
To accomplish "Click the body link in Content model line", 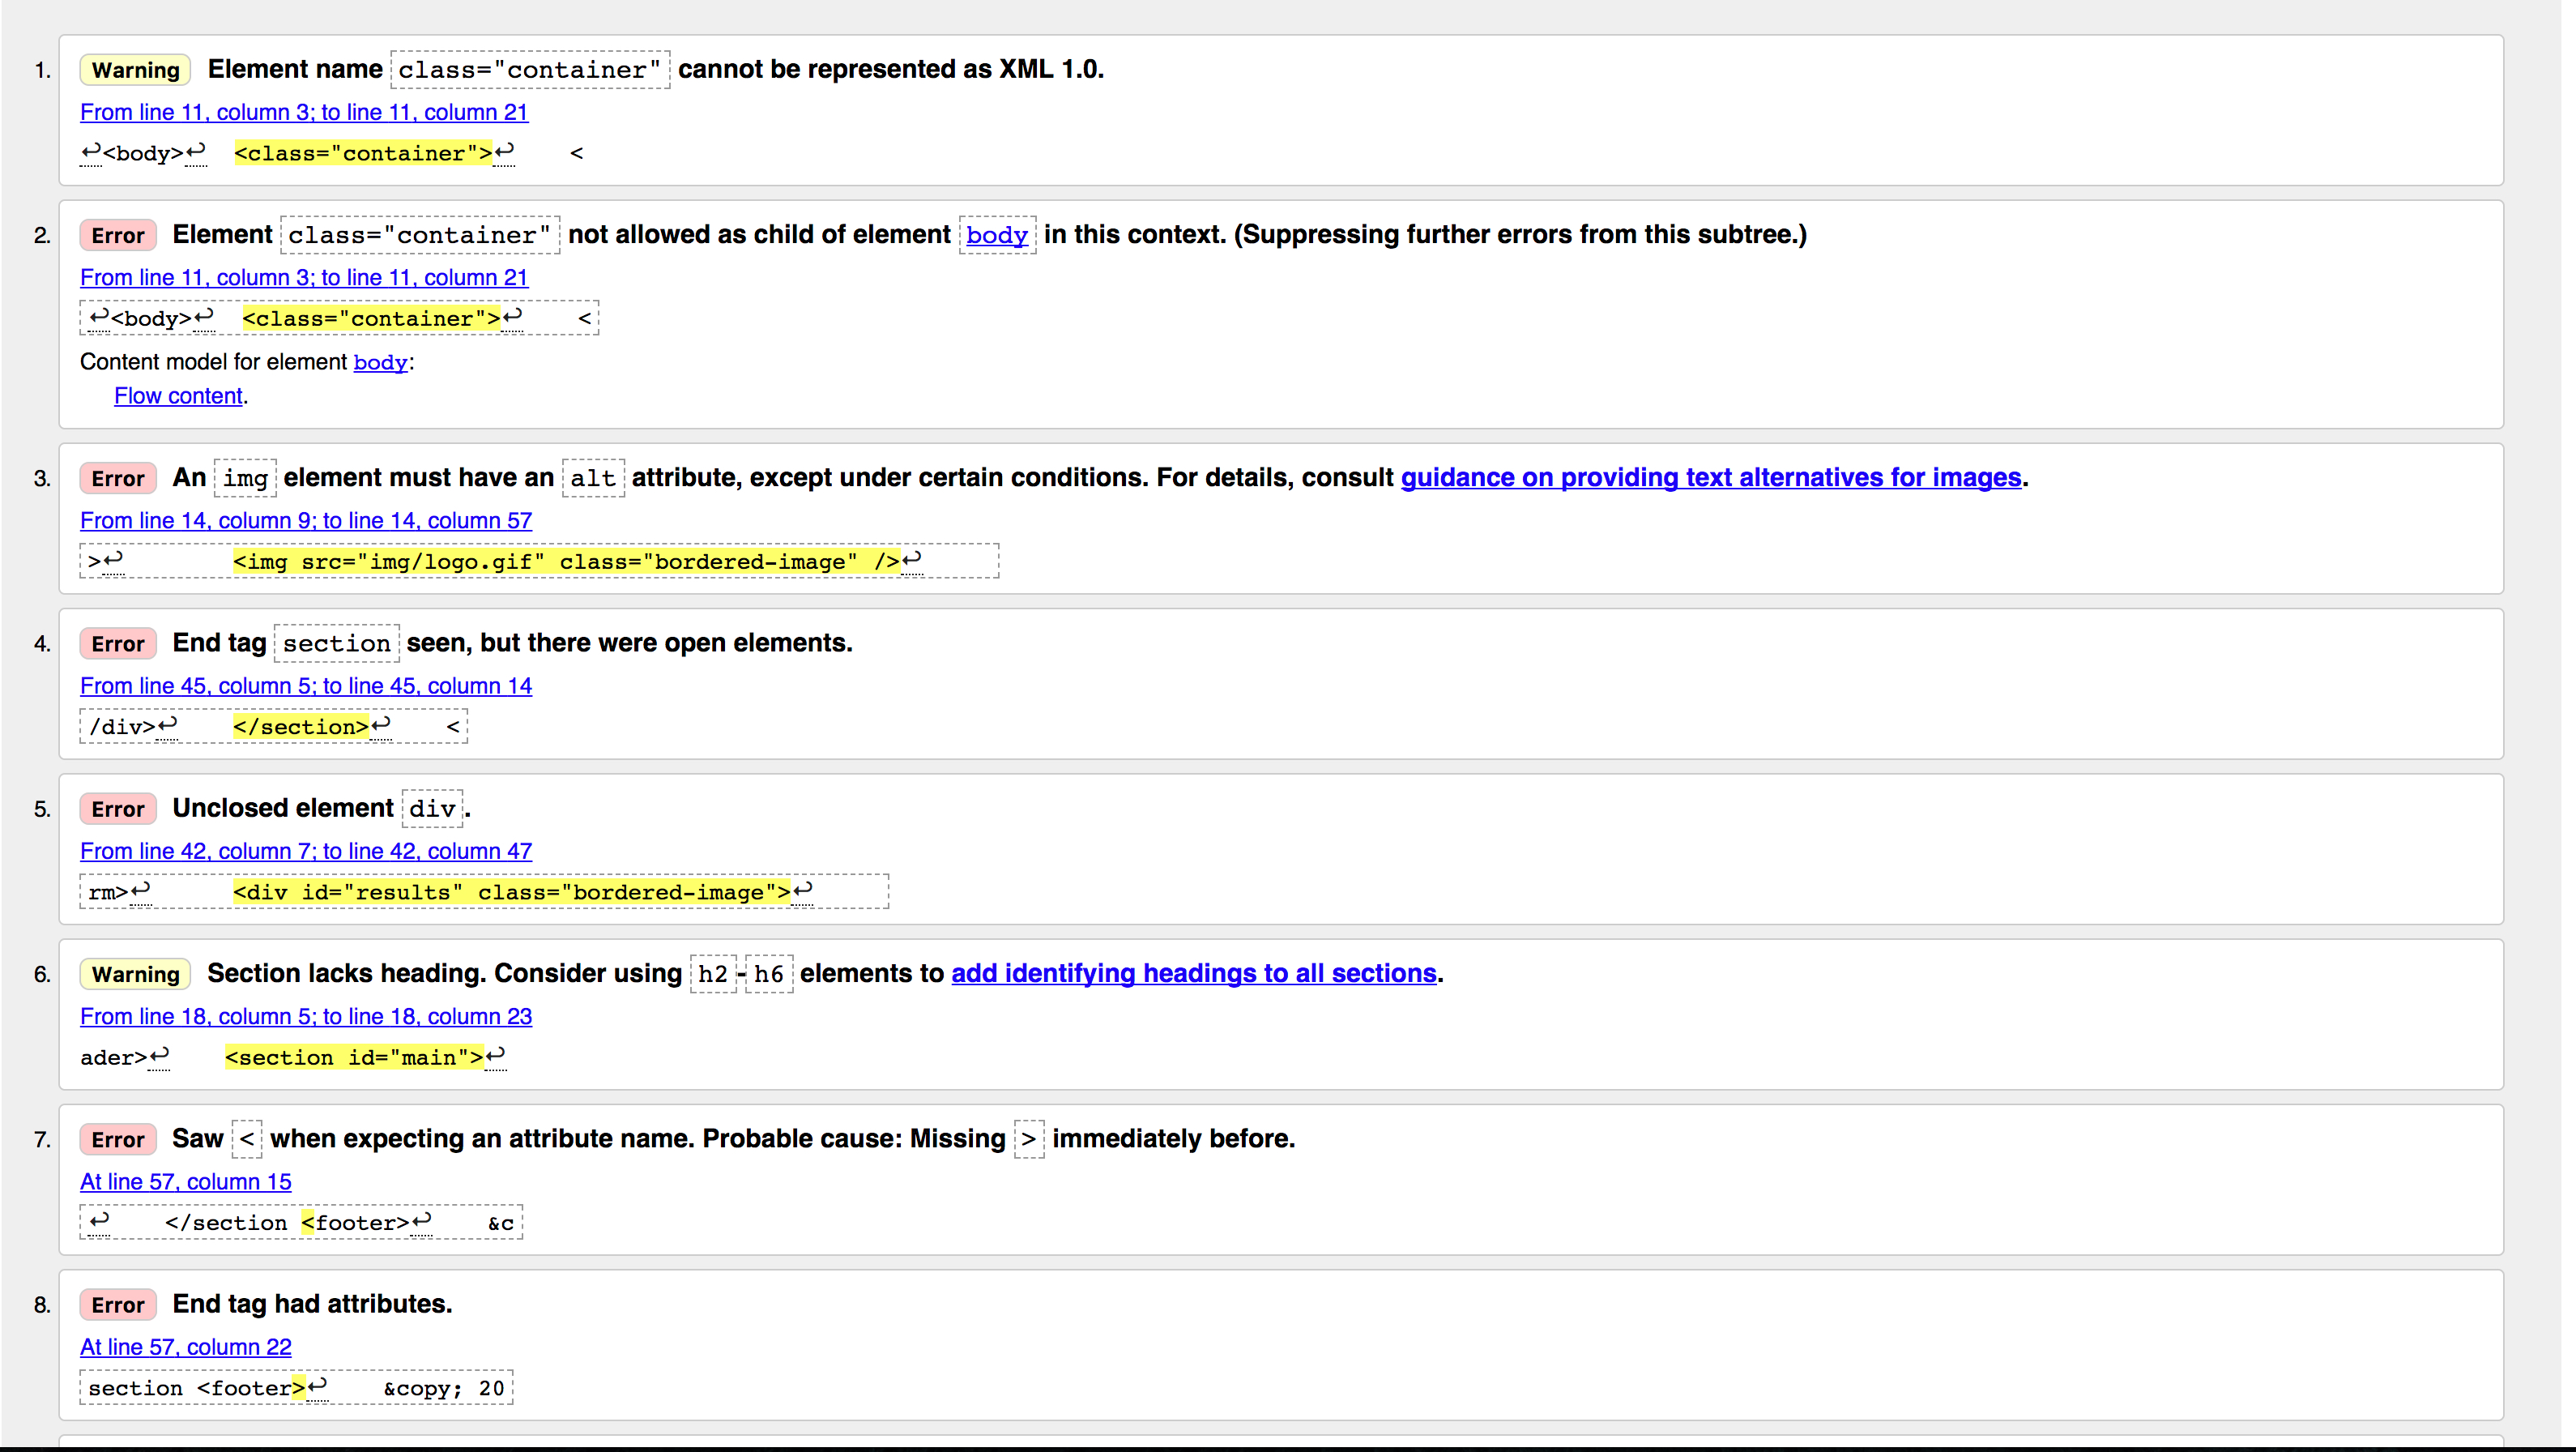I will 380,362.
